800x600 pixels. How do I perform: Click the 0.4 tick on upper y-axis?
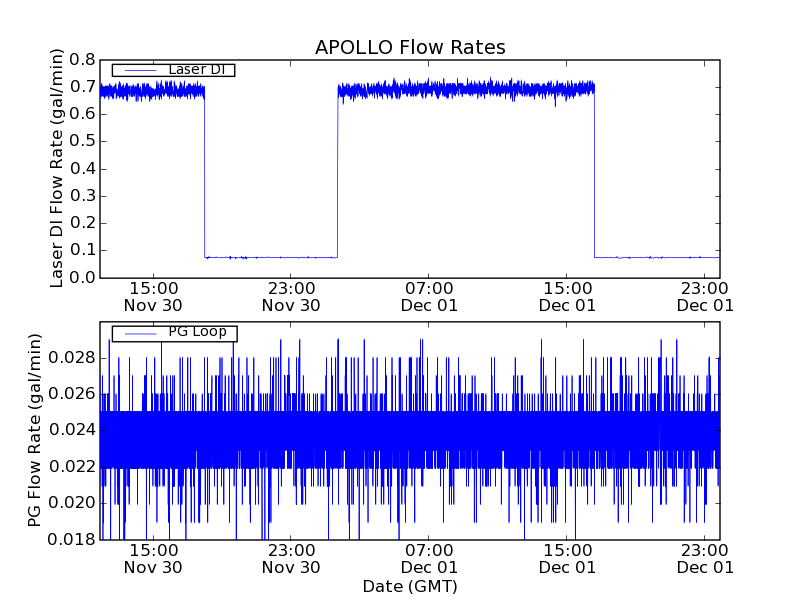click(81, 169)
